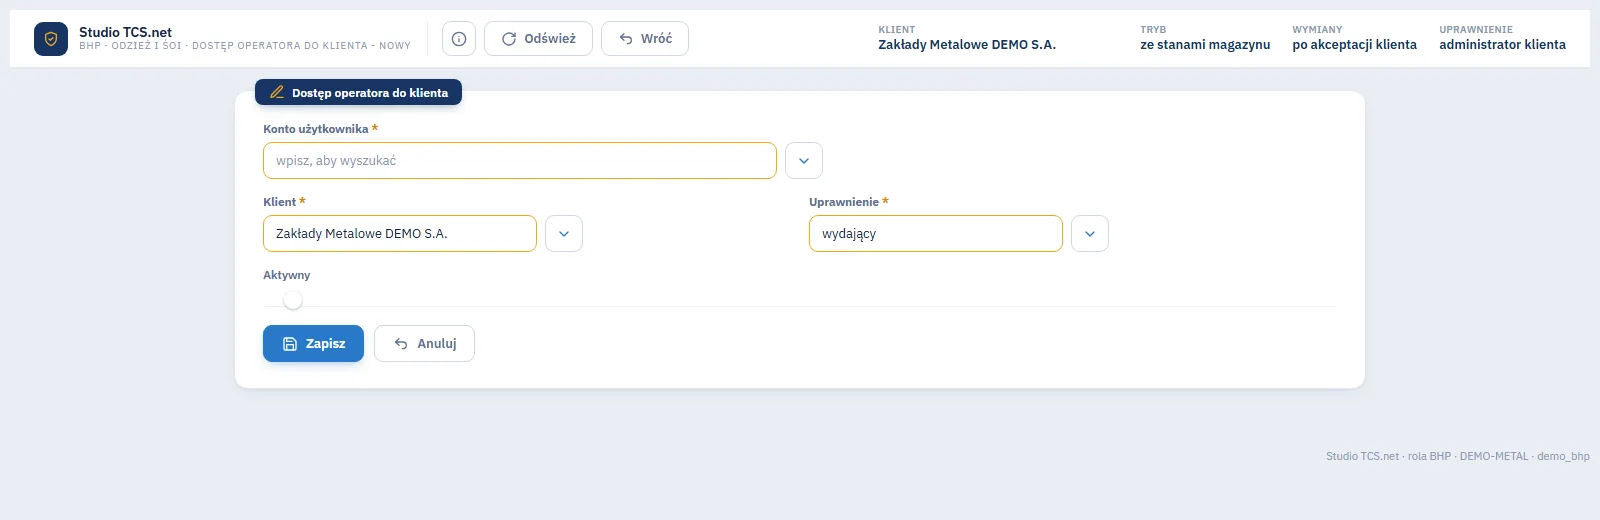
Task: Click the Uprawnienie field showing wydający
Action: pyautogui.click(x=936, y=234)
